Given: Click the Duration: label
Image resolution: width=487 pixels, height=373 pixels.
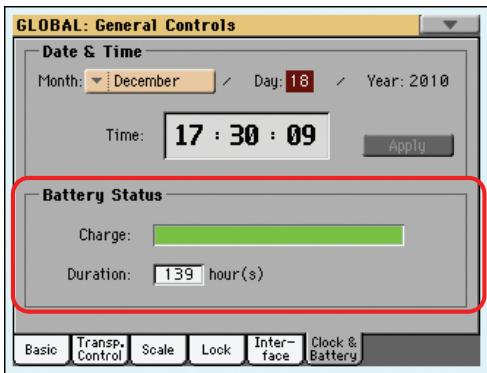Looking at the screenshot, I should (99, 275).
